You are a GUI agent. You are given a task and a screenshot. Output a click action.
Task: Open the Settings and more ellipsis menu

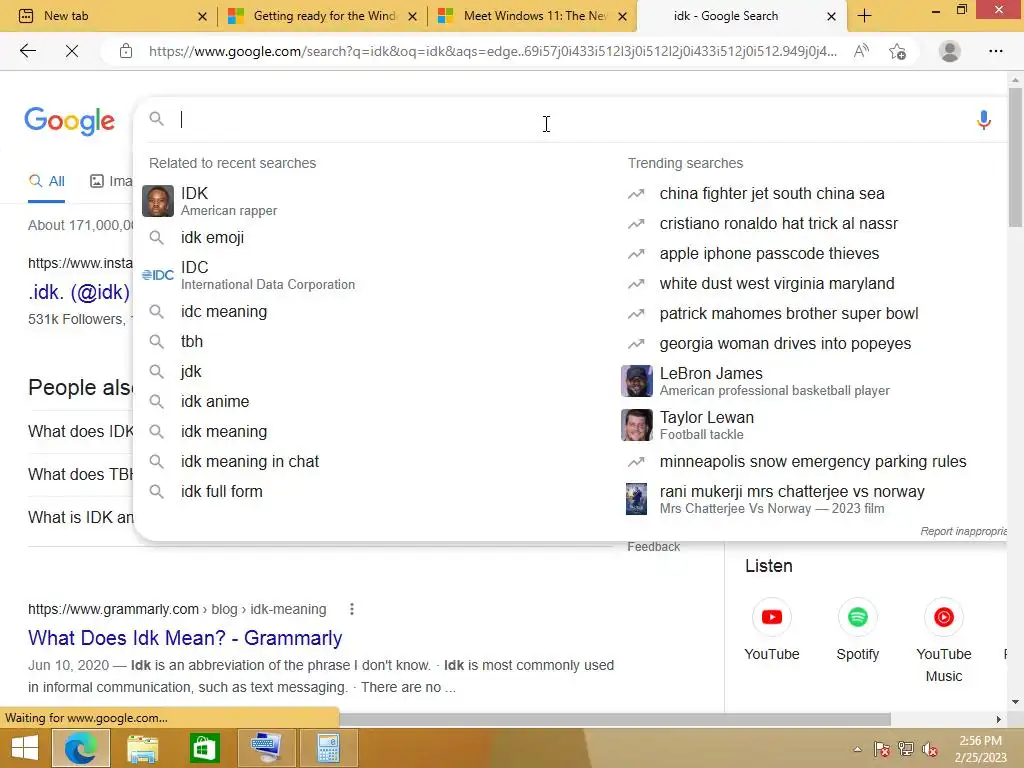pyautogui.click(x=995, y=51)
